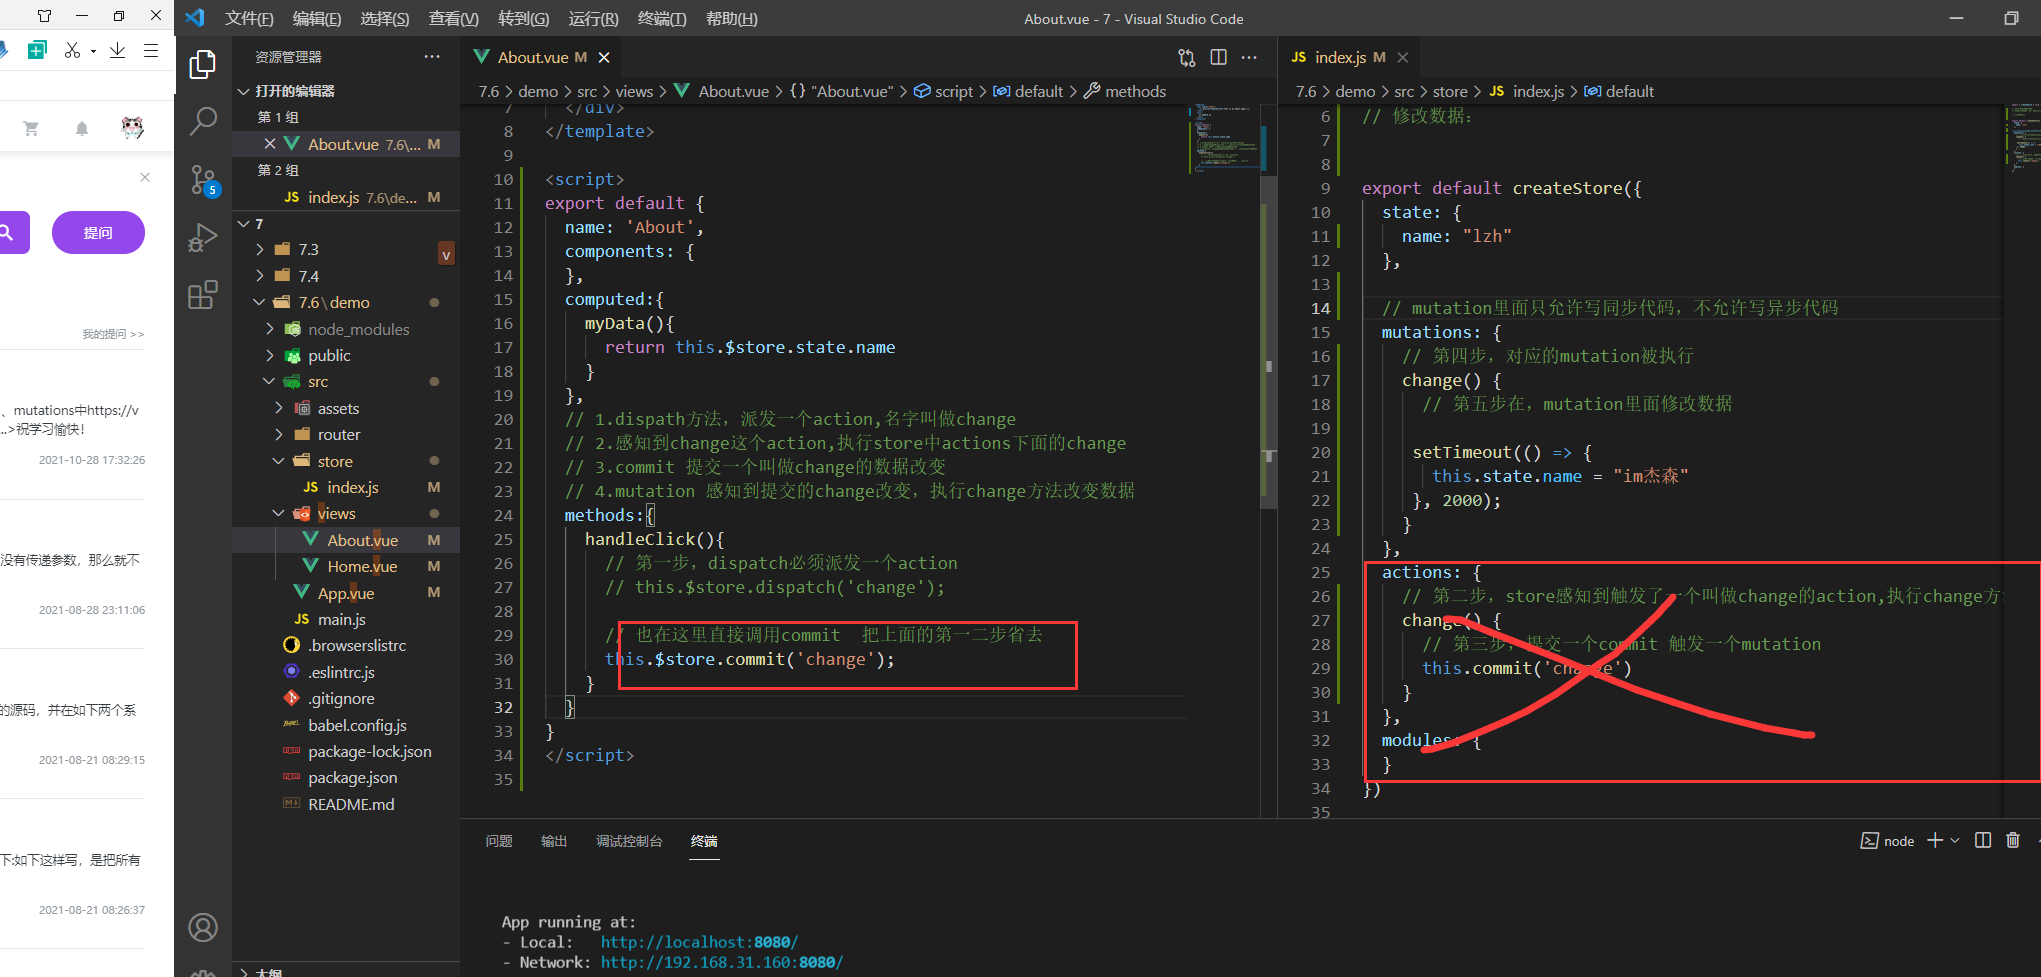Open the Extensions view
Viewport: 2041px width, 977px height.
203,295
